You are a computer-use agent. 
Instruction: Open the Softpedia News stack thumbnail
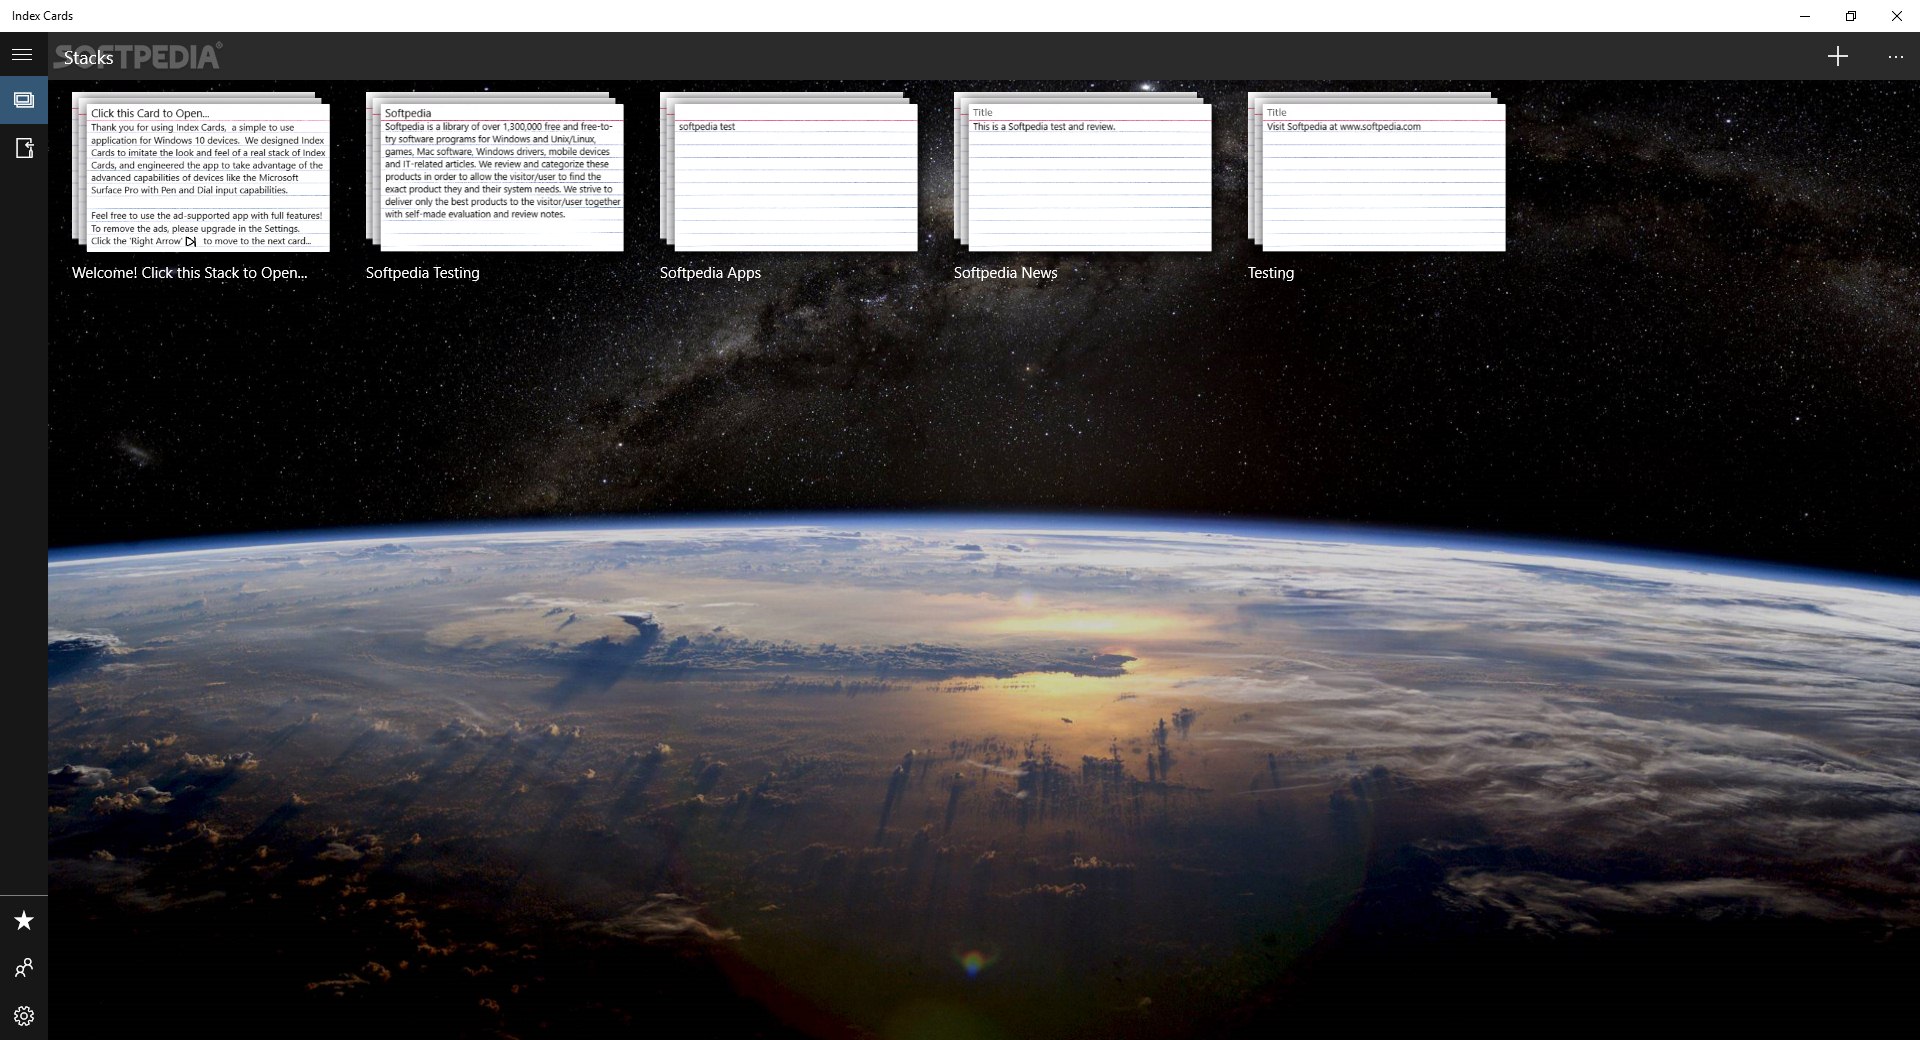(1083, 172)
